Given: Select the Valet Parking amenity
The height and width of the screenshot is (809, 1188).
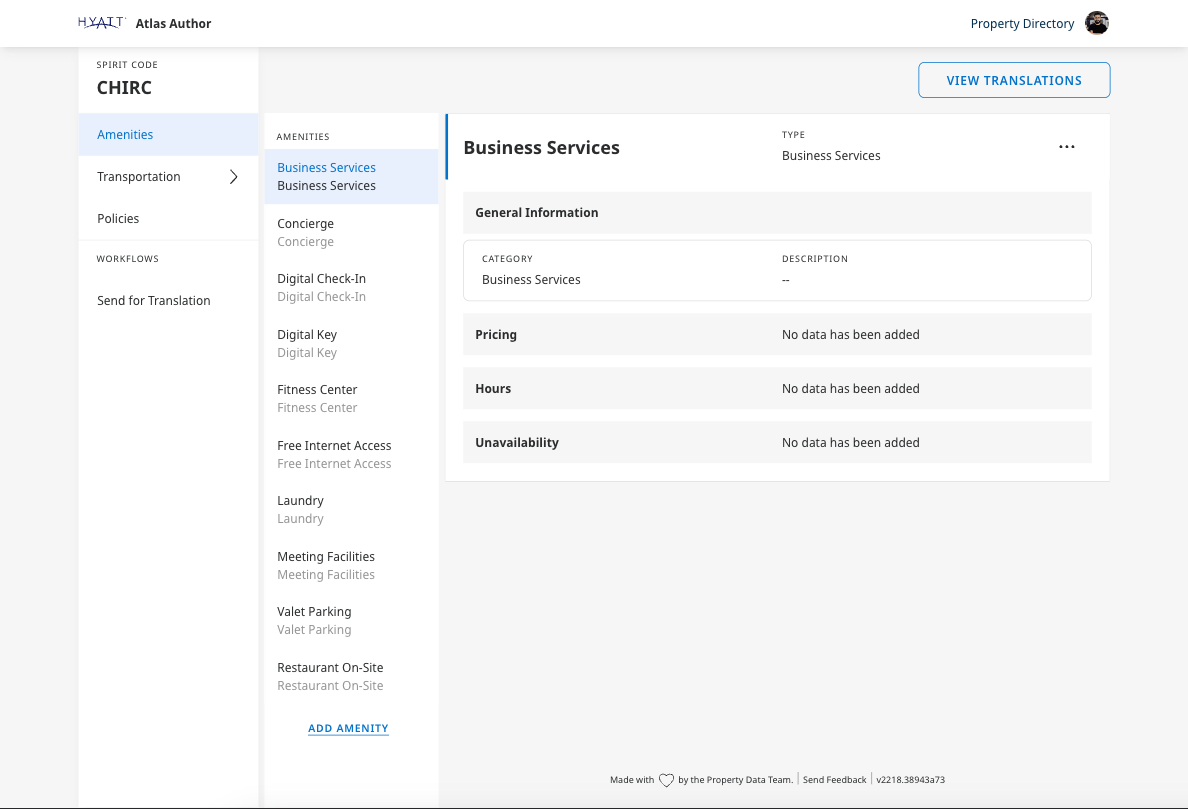Looking at the screenshot, I should pos(352,620).
